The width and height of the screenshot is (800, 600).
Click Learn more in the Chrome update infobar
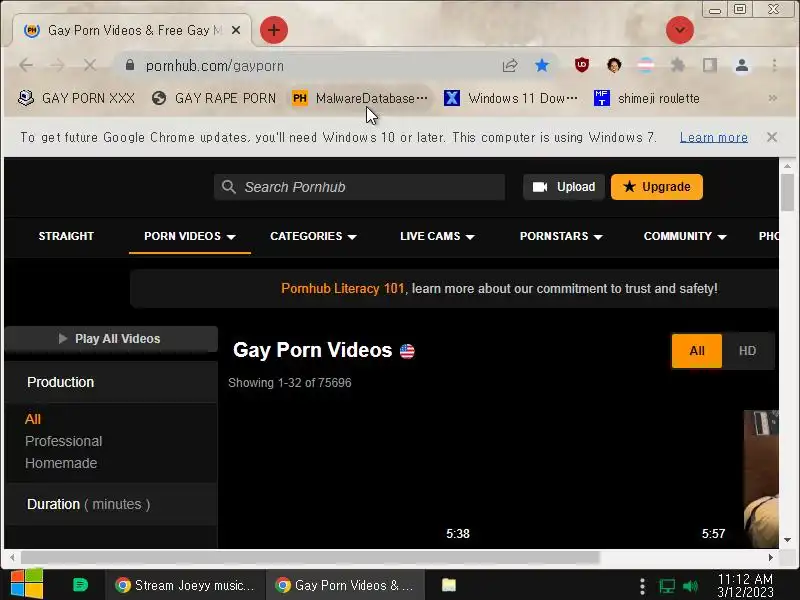click(x=714, y=137)
